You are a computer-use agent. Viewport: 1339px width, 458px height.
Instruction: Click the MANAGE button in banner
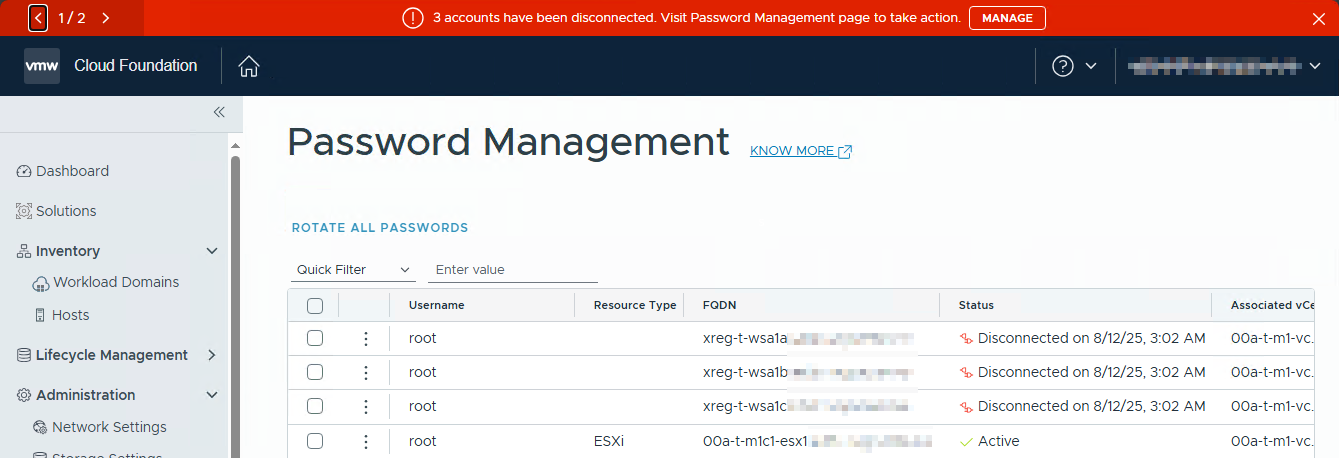(1007, 18)
